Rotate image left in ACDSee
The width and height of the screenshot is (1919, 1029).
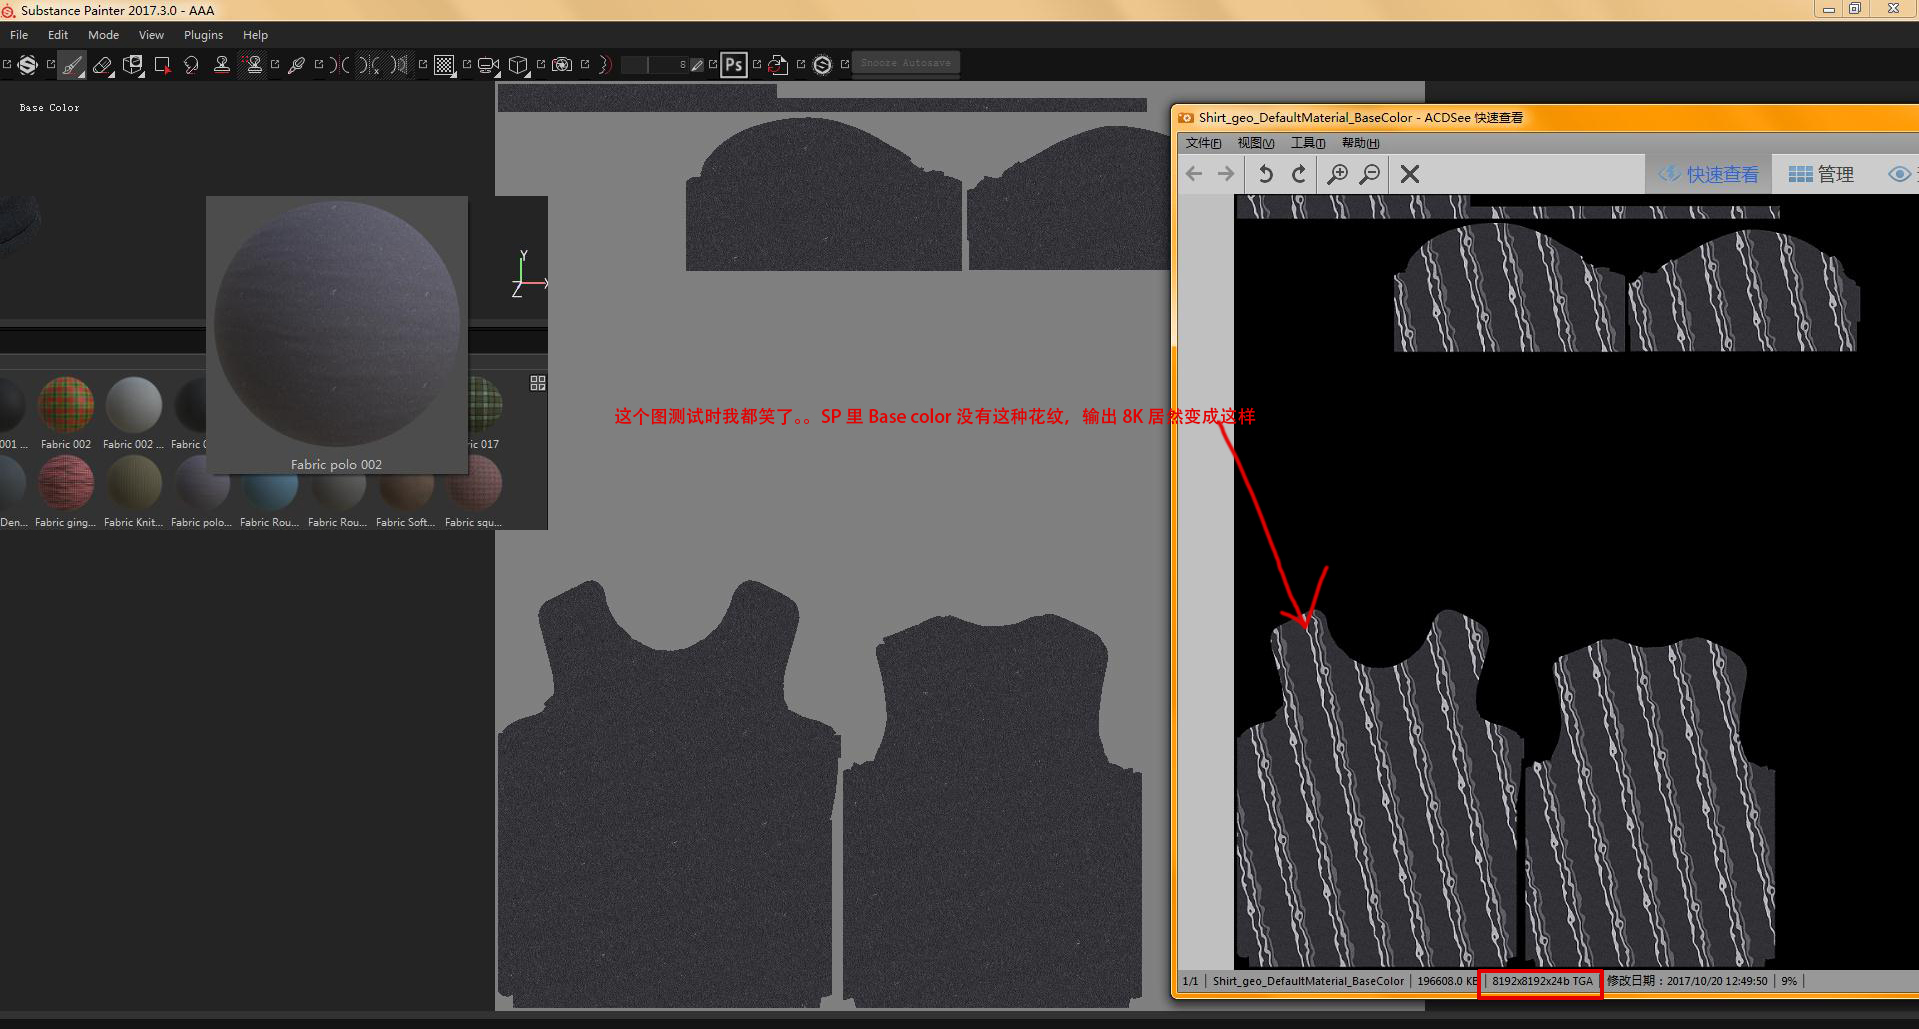coord(1265,174)
